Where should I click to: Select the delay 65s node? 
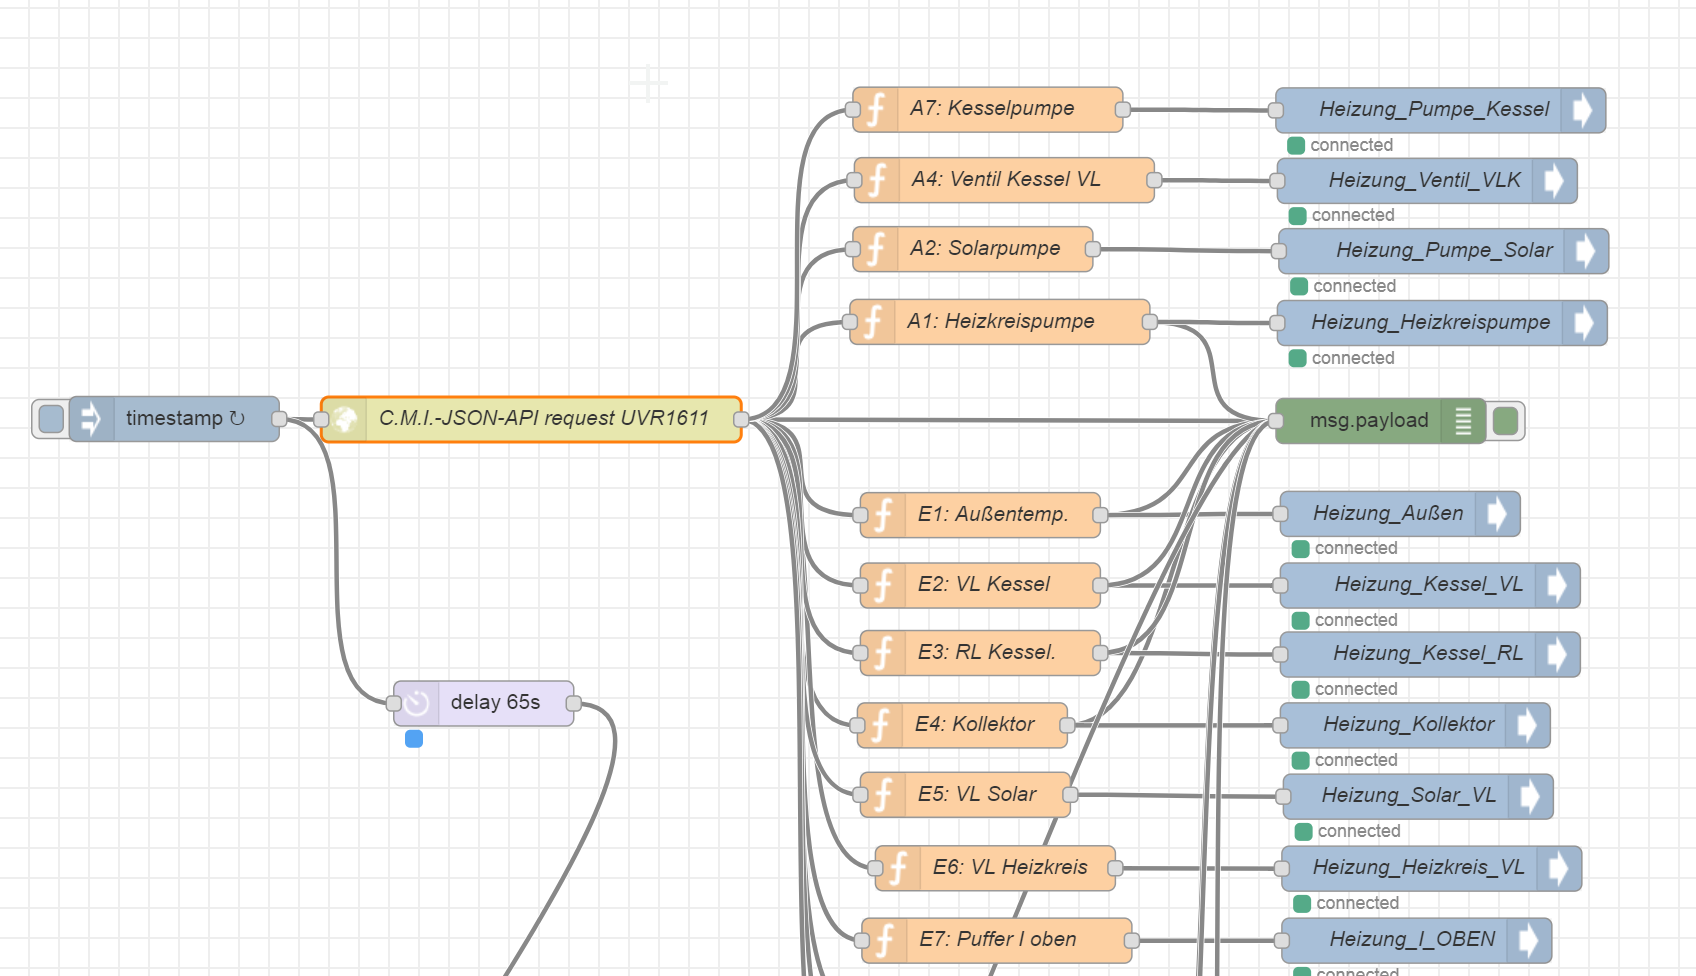coord(484,703)
